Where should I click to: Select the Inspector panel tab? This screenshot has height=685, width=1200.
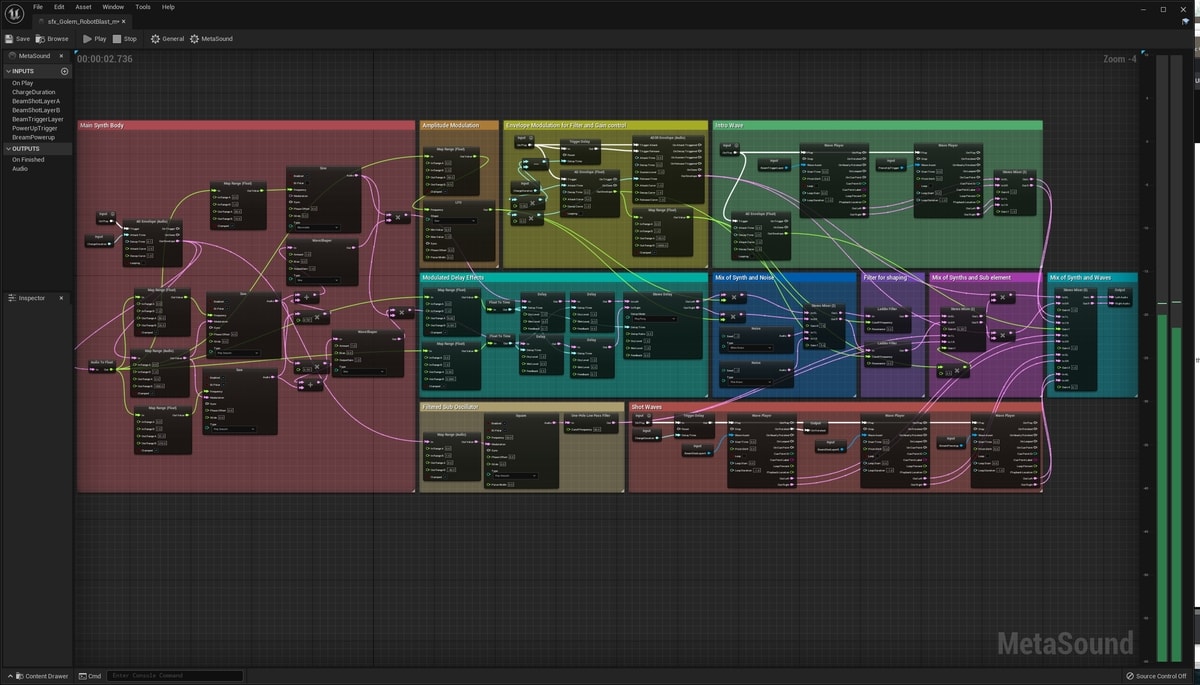pyautogui.click(x=33, y=298)
